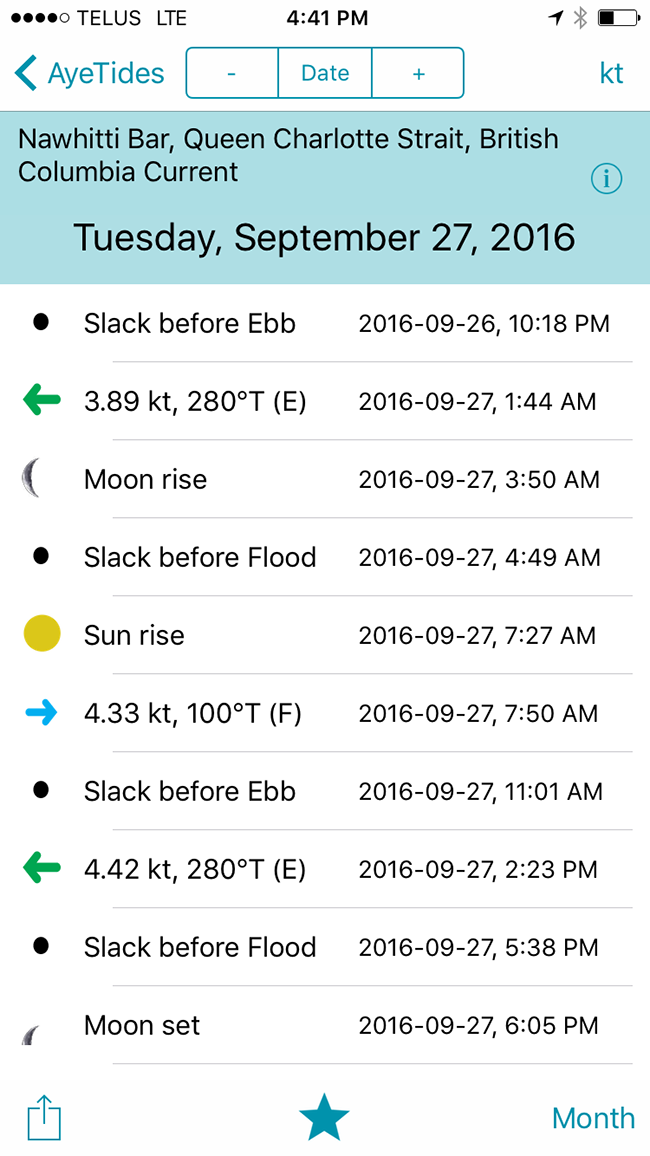Image resolution: width=650 pixels, height=1156 pixels.
Task: Tap the yellow Sun rise icon
Action: 42,634
